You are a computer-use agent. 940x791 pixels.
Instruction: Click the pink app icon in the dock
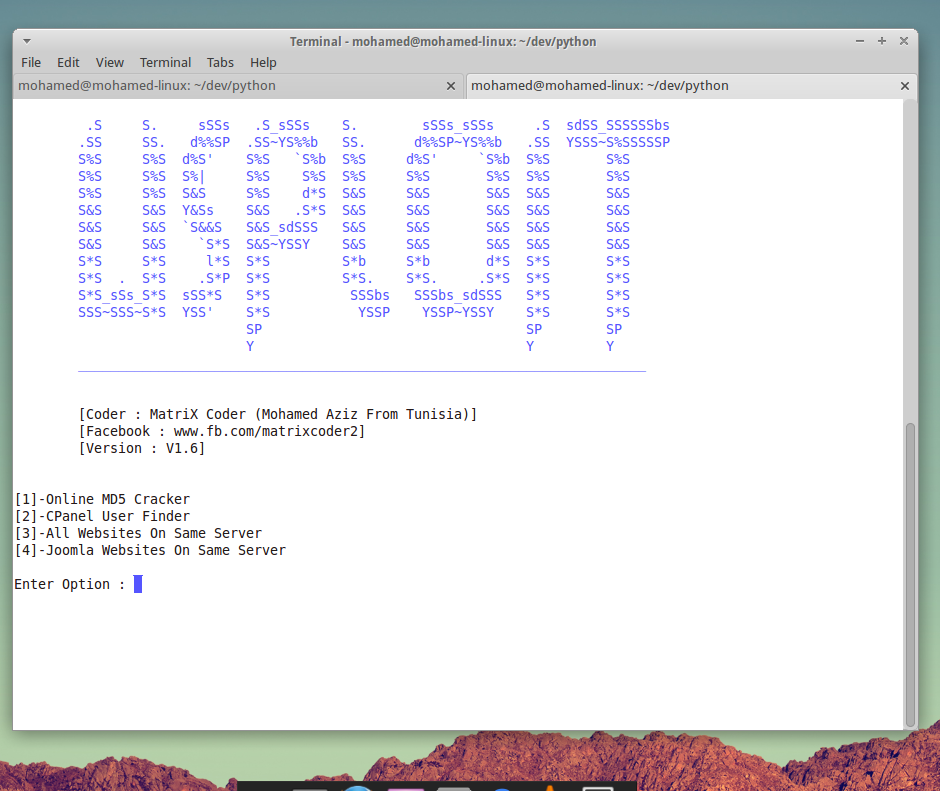[x=405, y=786]
